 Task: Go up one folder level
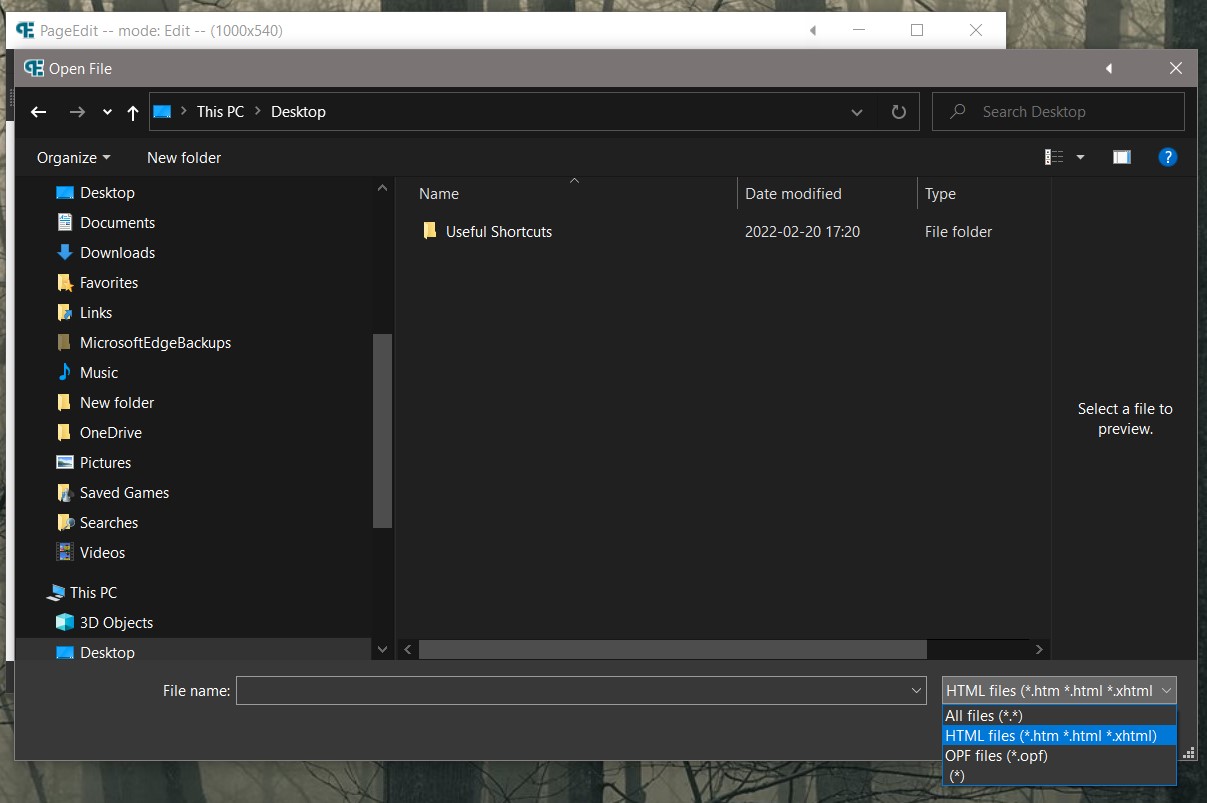coord(133,112)
